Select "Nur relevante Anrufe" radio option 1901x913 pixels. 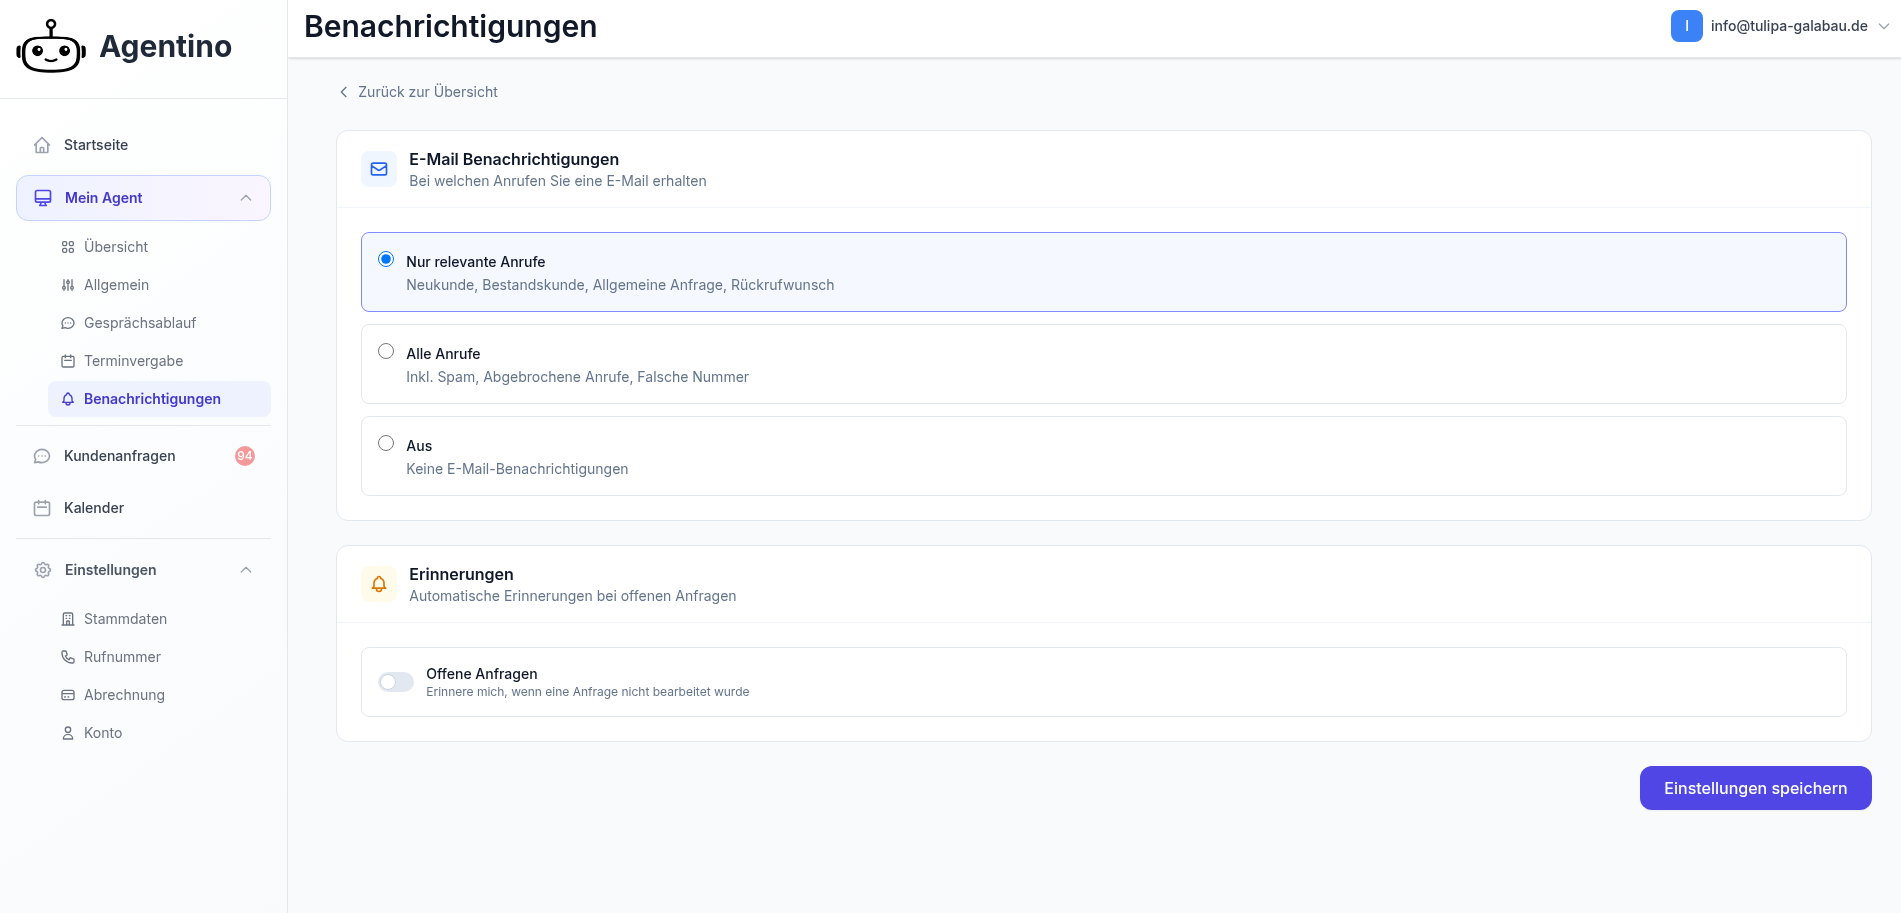[386, 259]
